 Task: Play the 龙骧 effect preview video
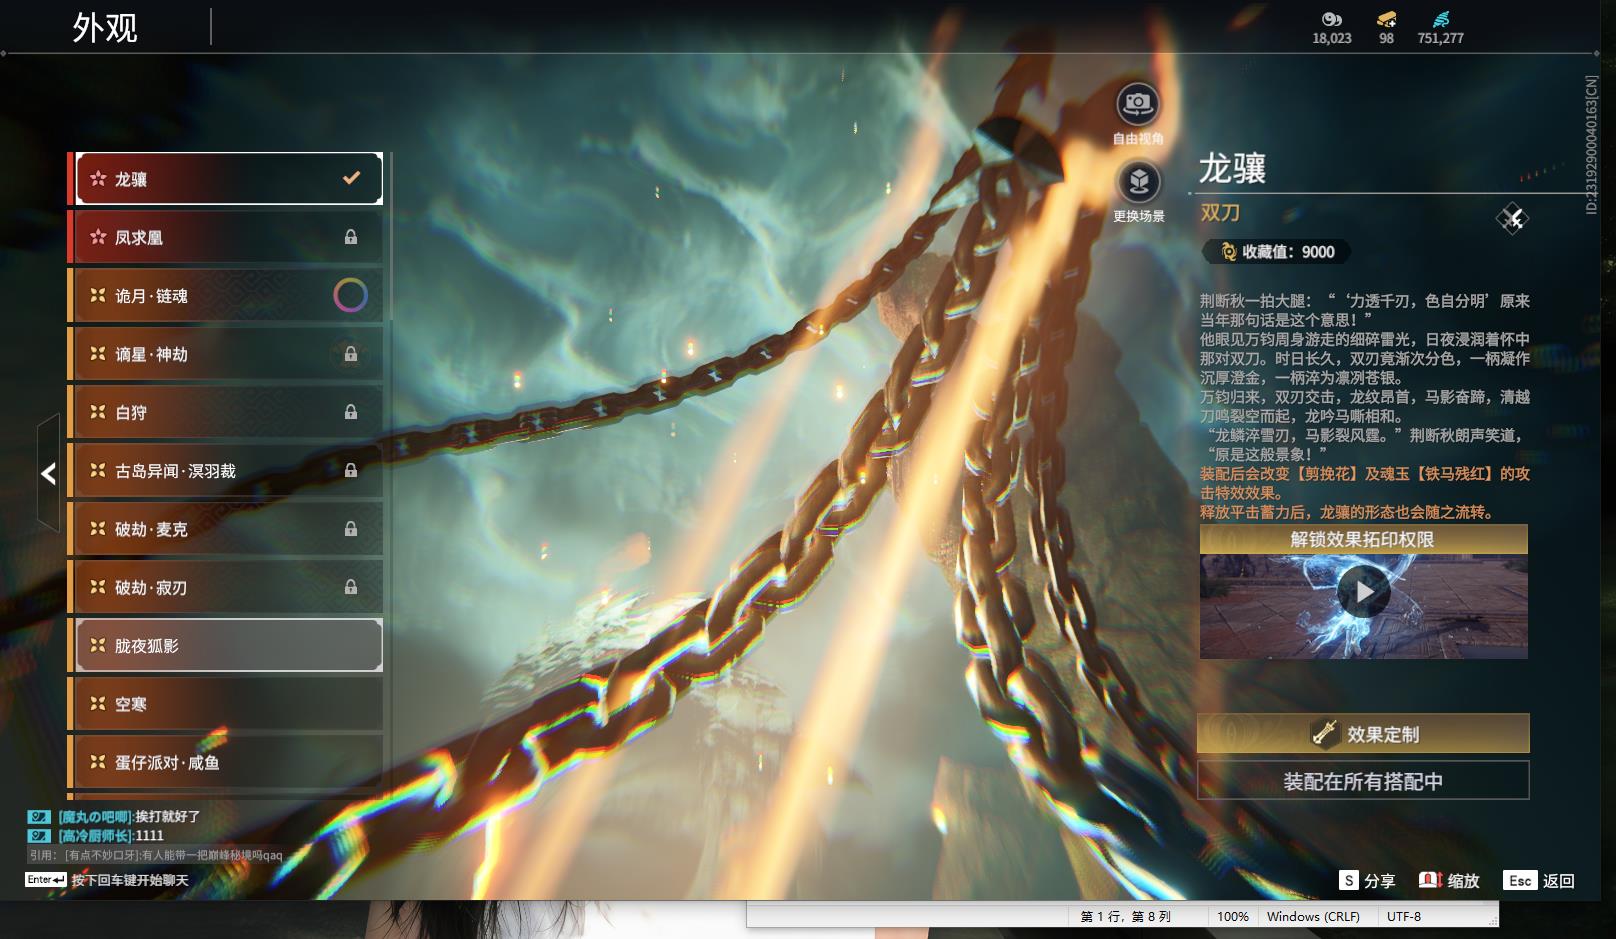tap(1364, 592)
